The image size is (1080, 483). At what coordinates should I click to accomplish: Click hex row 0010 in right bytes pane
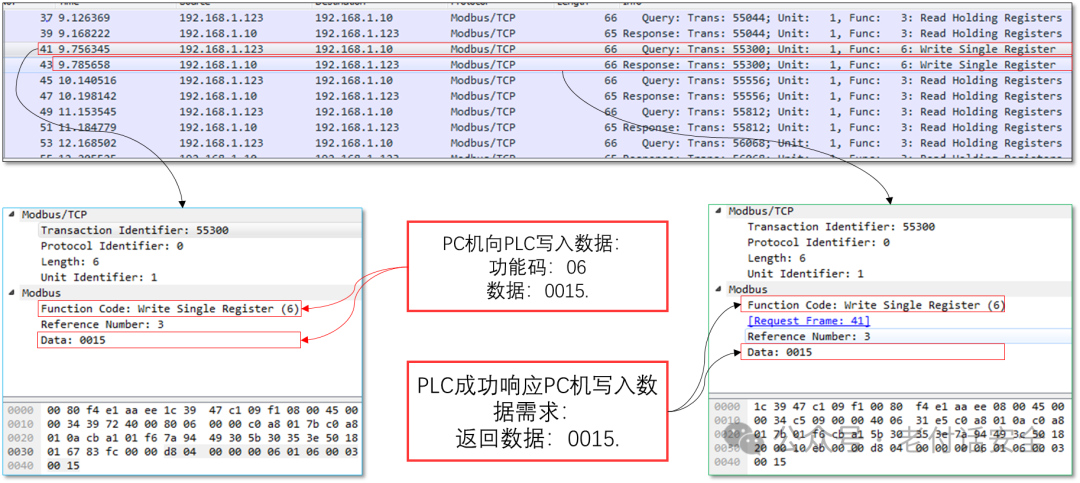[x=891, y=420]
